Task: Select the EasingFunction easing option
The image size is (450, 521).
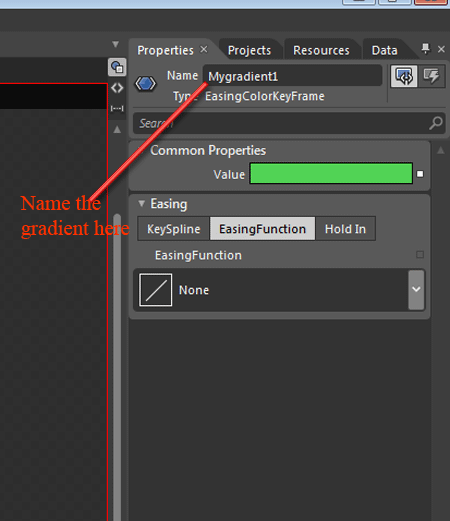Action: tap(262, 229)
